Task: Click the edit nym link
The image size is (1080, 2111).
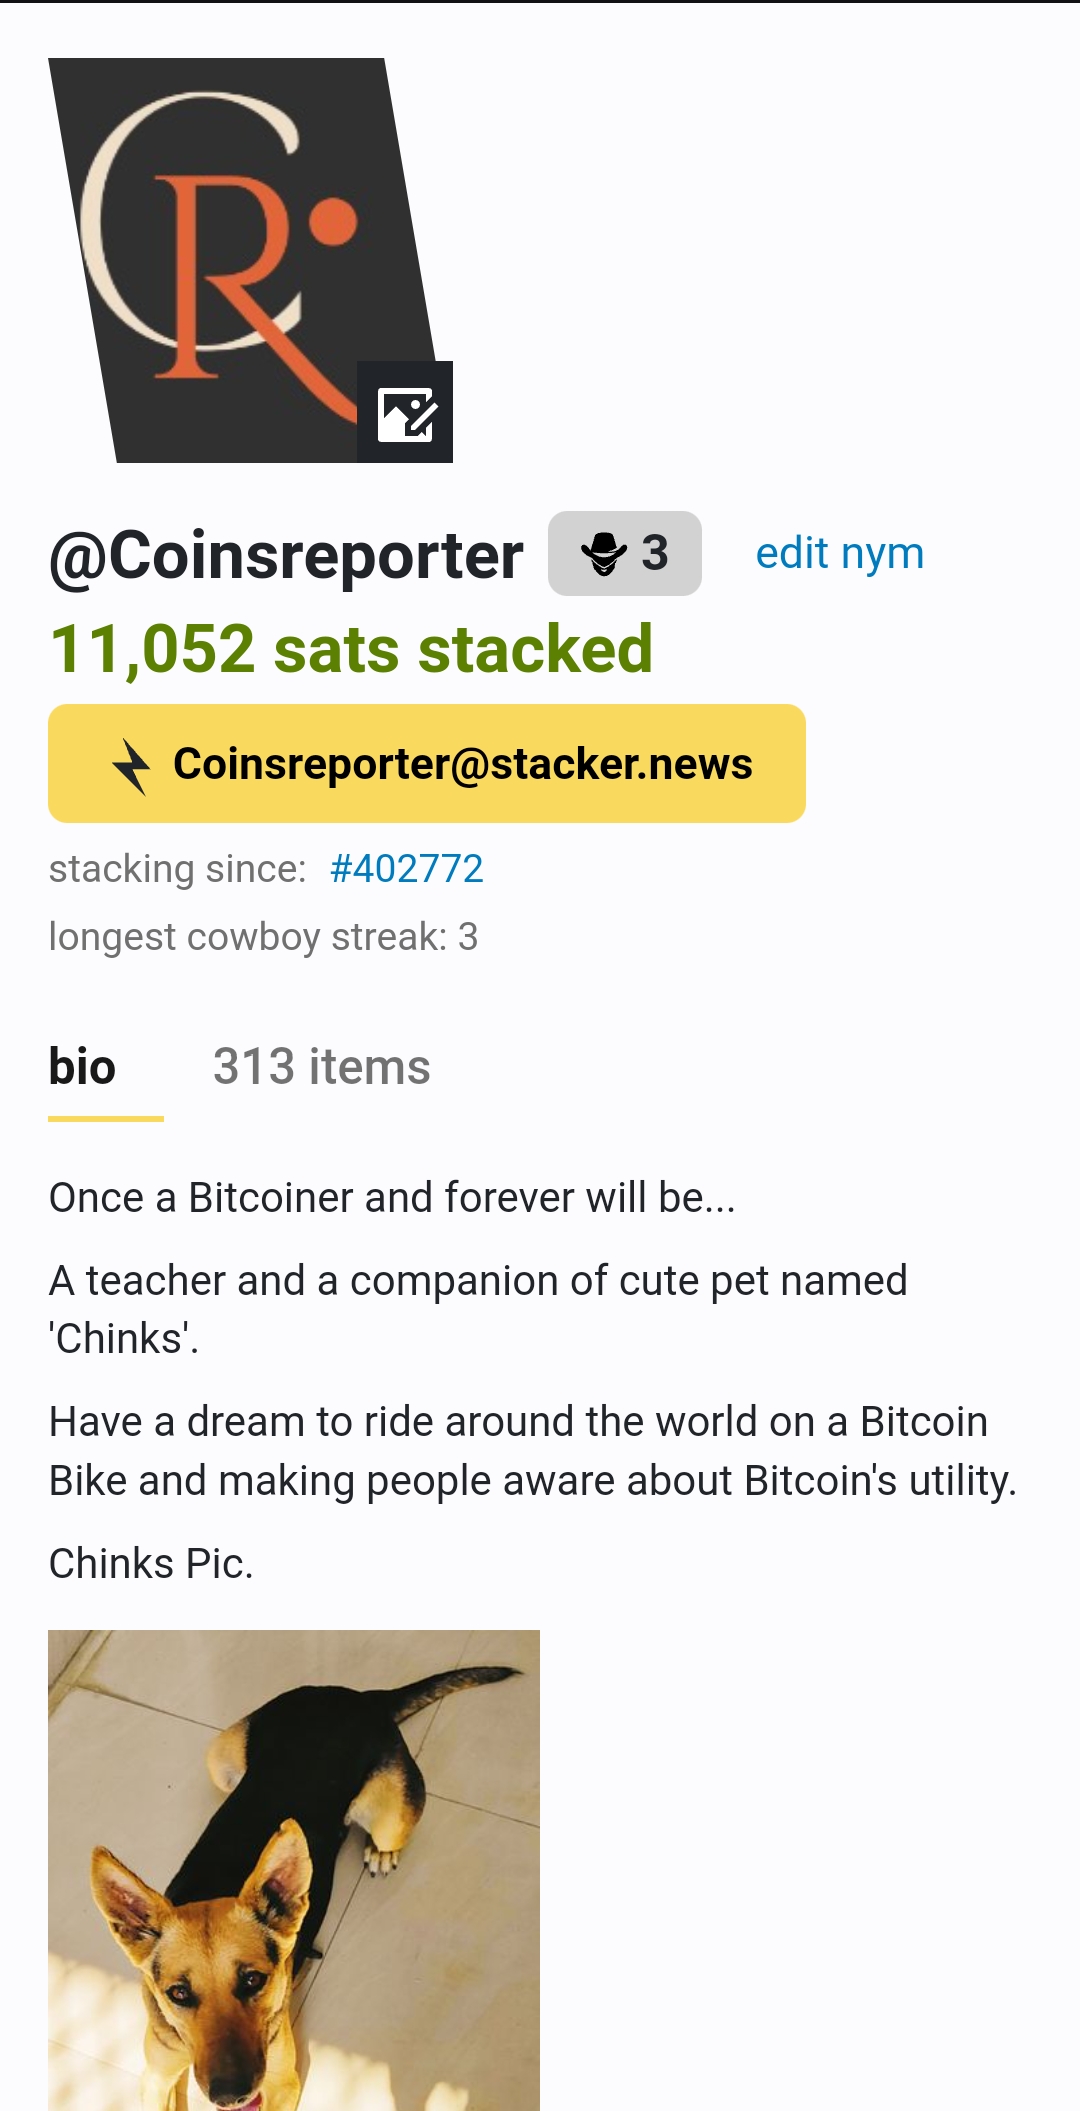Action: [x=839, y=553]
